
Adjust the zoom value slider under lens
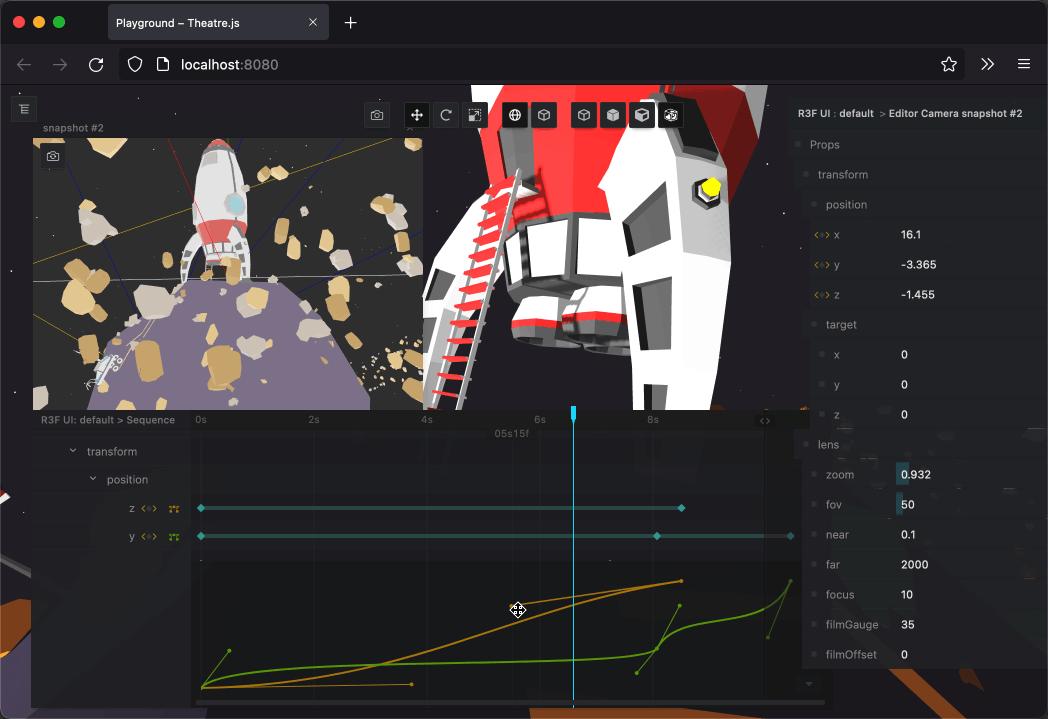click(x=916, y=474)
